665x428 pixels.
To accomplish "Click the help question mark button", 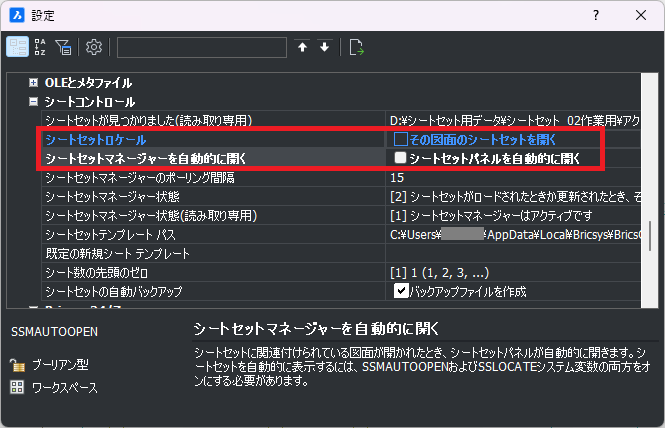I will click(x=596, y=15).
